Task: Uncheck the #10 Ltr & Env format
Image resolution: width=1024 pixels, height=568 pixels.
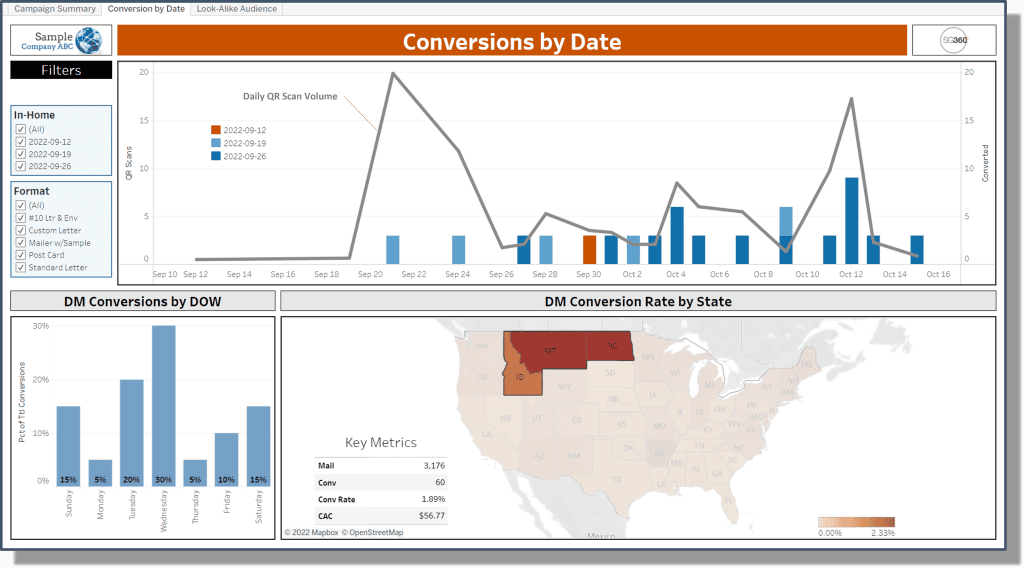Action: pyautogui.click(x=21, y=217)
